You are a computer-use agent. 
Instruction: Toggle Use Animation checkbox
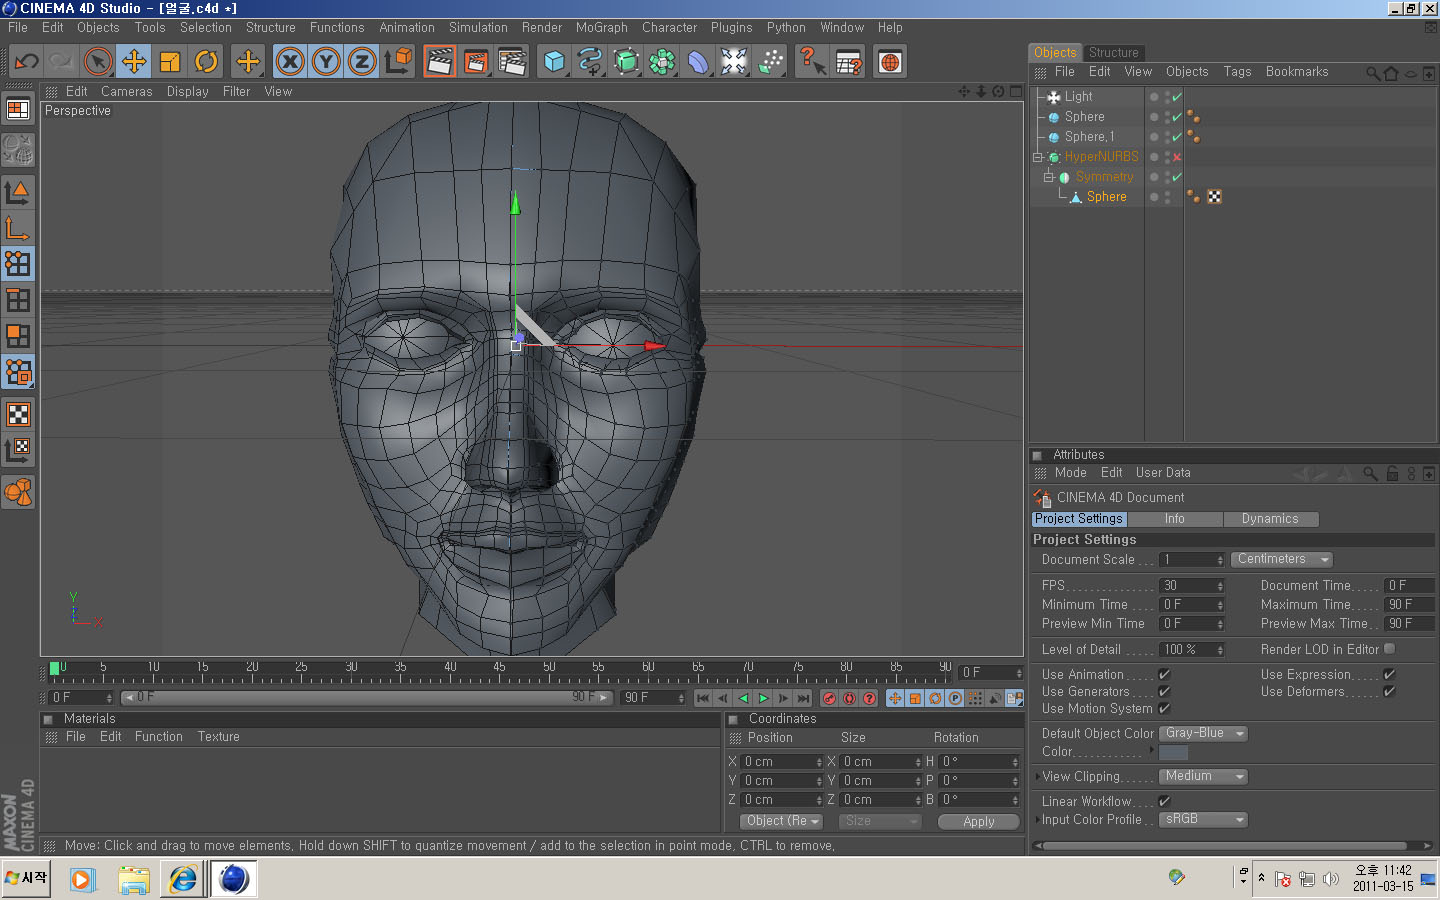[1164, 675]
